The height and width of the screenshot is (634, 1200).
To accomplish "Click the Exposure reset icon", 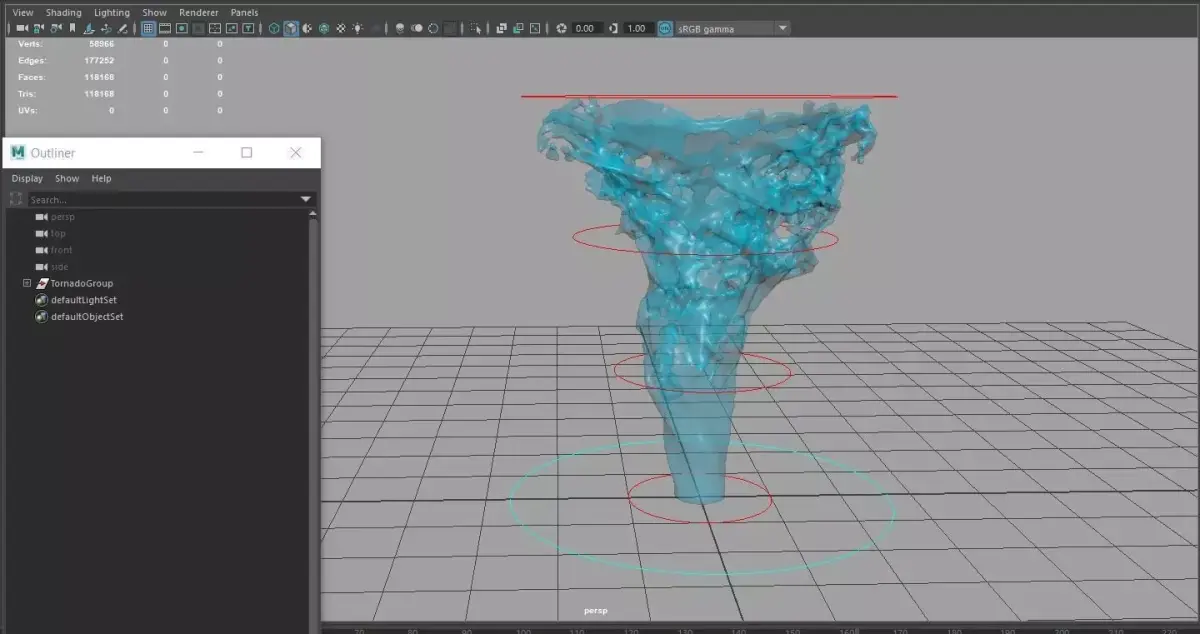I will (x=561, y=28).
